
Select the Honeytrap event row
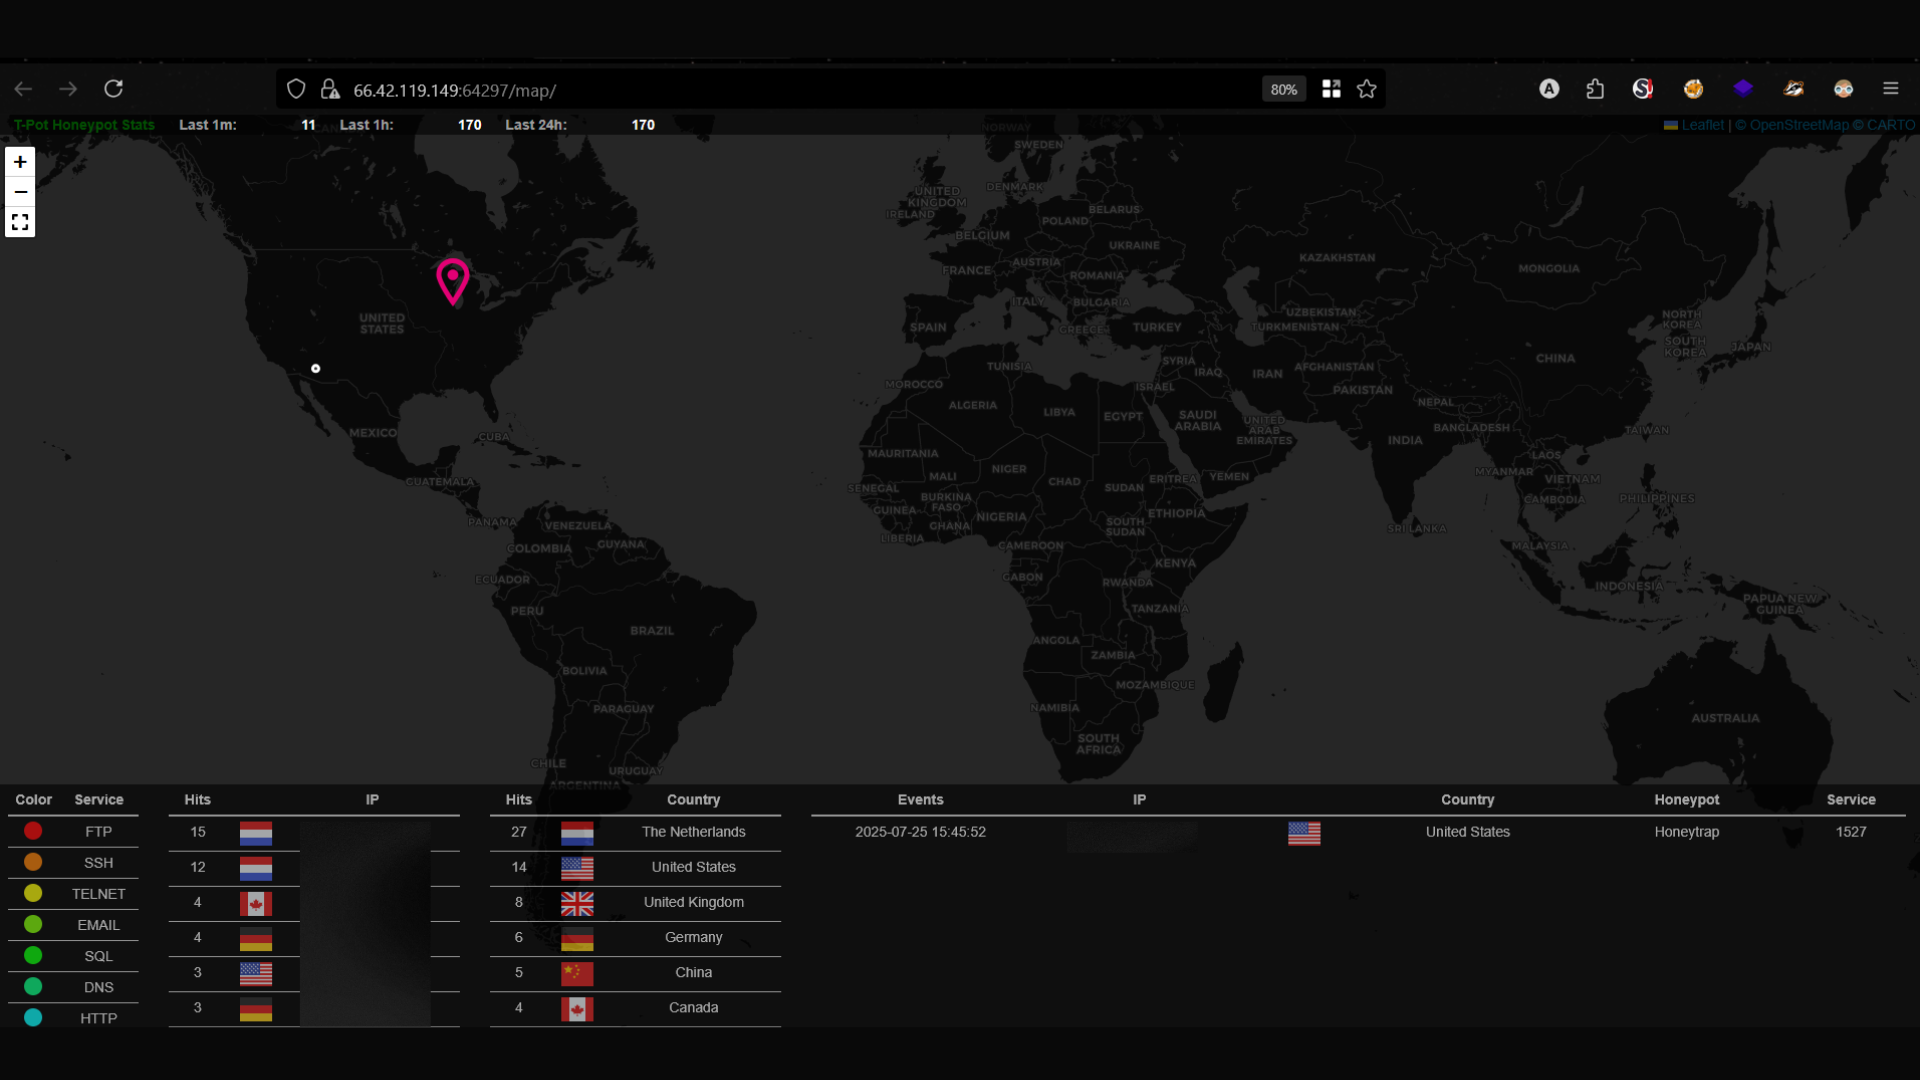[x=1686, y=832]
